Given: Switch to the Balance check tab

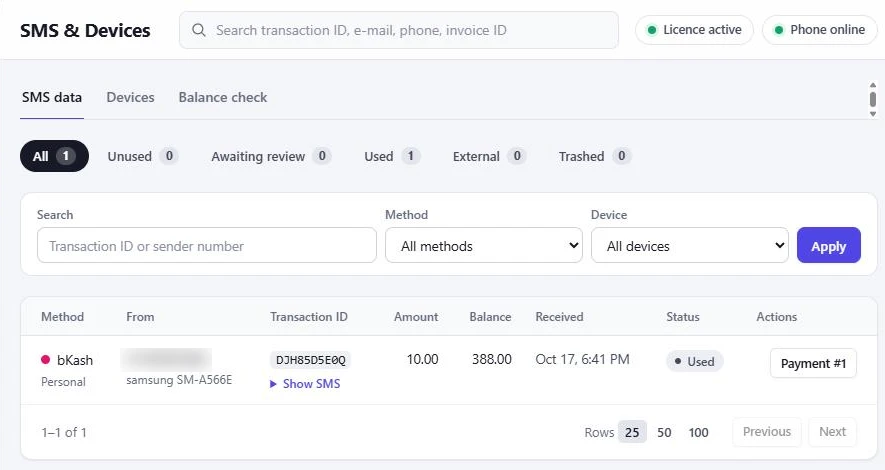Looking at the screenshot, I should (223, 98).
